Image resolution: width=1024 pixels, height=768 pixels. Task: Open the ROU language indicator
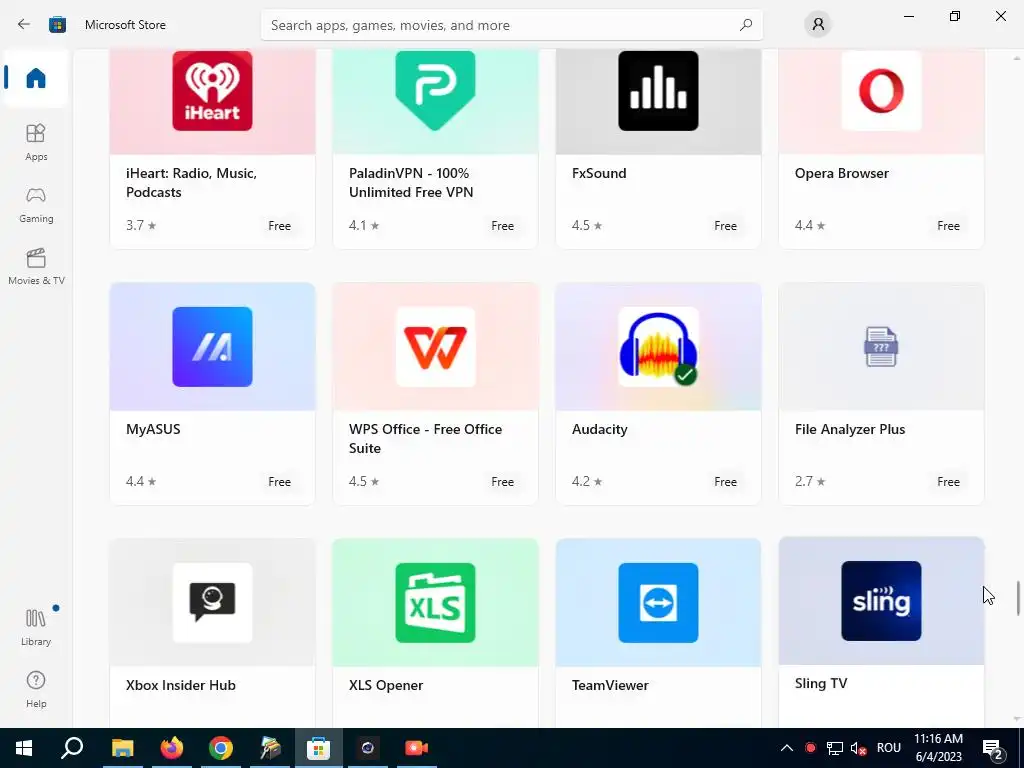click(888, 748)
